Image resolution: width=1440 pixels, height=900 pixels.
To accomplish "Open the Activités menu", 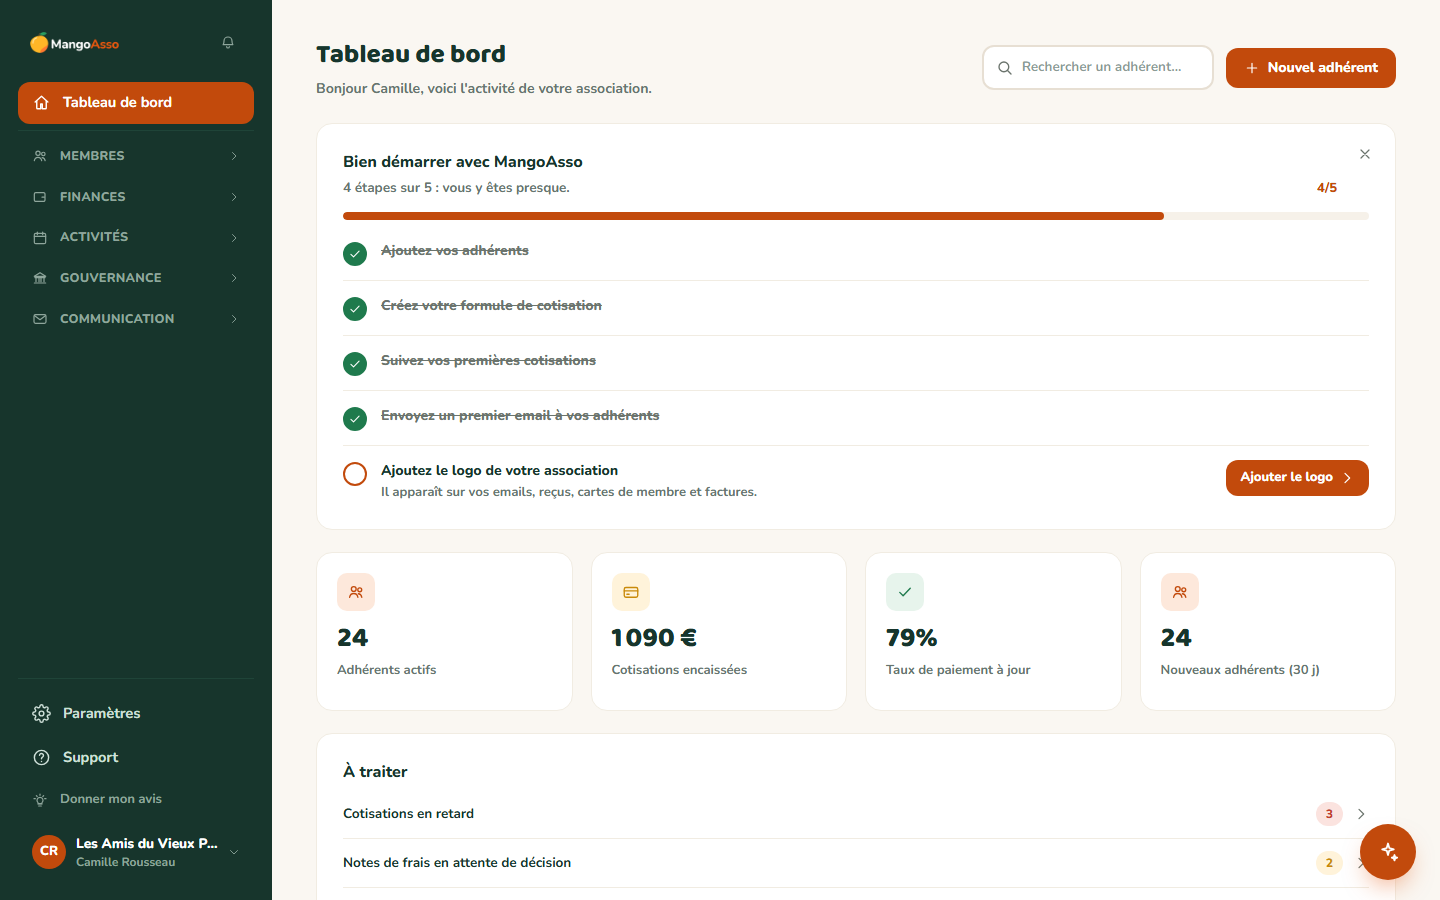I will click(x=136, y=238).
